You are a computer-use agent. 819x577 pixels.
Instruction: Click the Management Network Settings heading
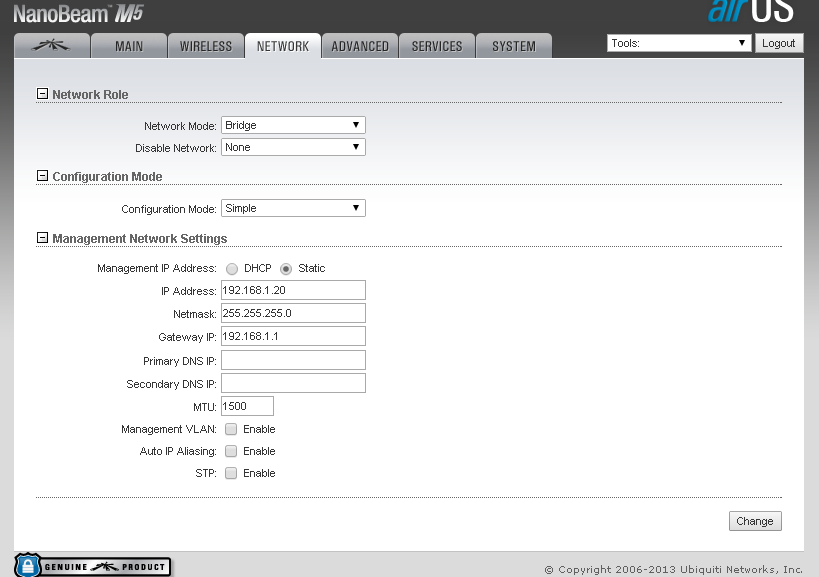tap(140, 239)
